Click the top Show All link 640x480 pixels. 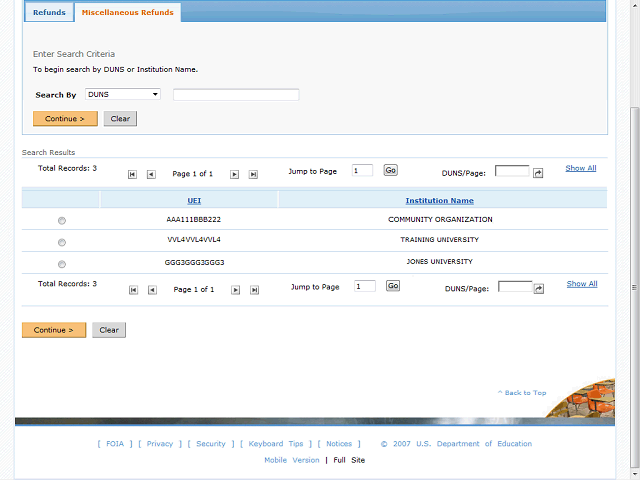coord(580,168)
